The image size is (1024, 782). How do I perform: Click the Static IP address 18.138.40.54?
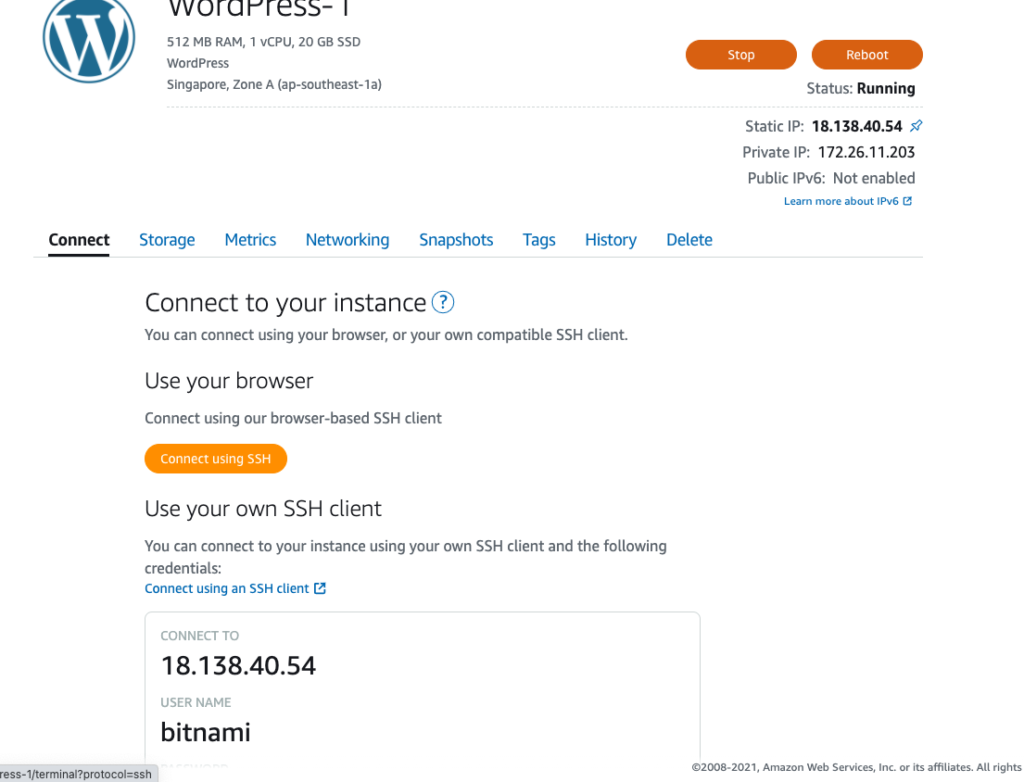tap(856, 127)
